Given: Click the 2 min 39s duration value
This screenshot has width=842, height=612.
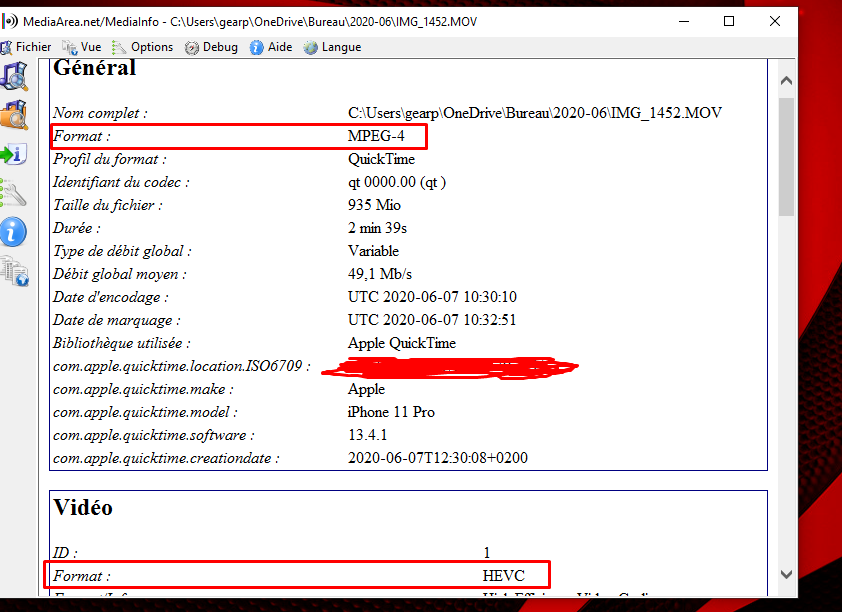Looking at the screenshot, I should pyautogui.click(x=378, y=228).
